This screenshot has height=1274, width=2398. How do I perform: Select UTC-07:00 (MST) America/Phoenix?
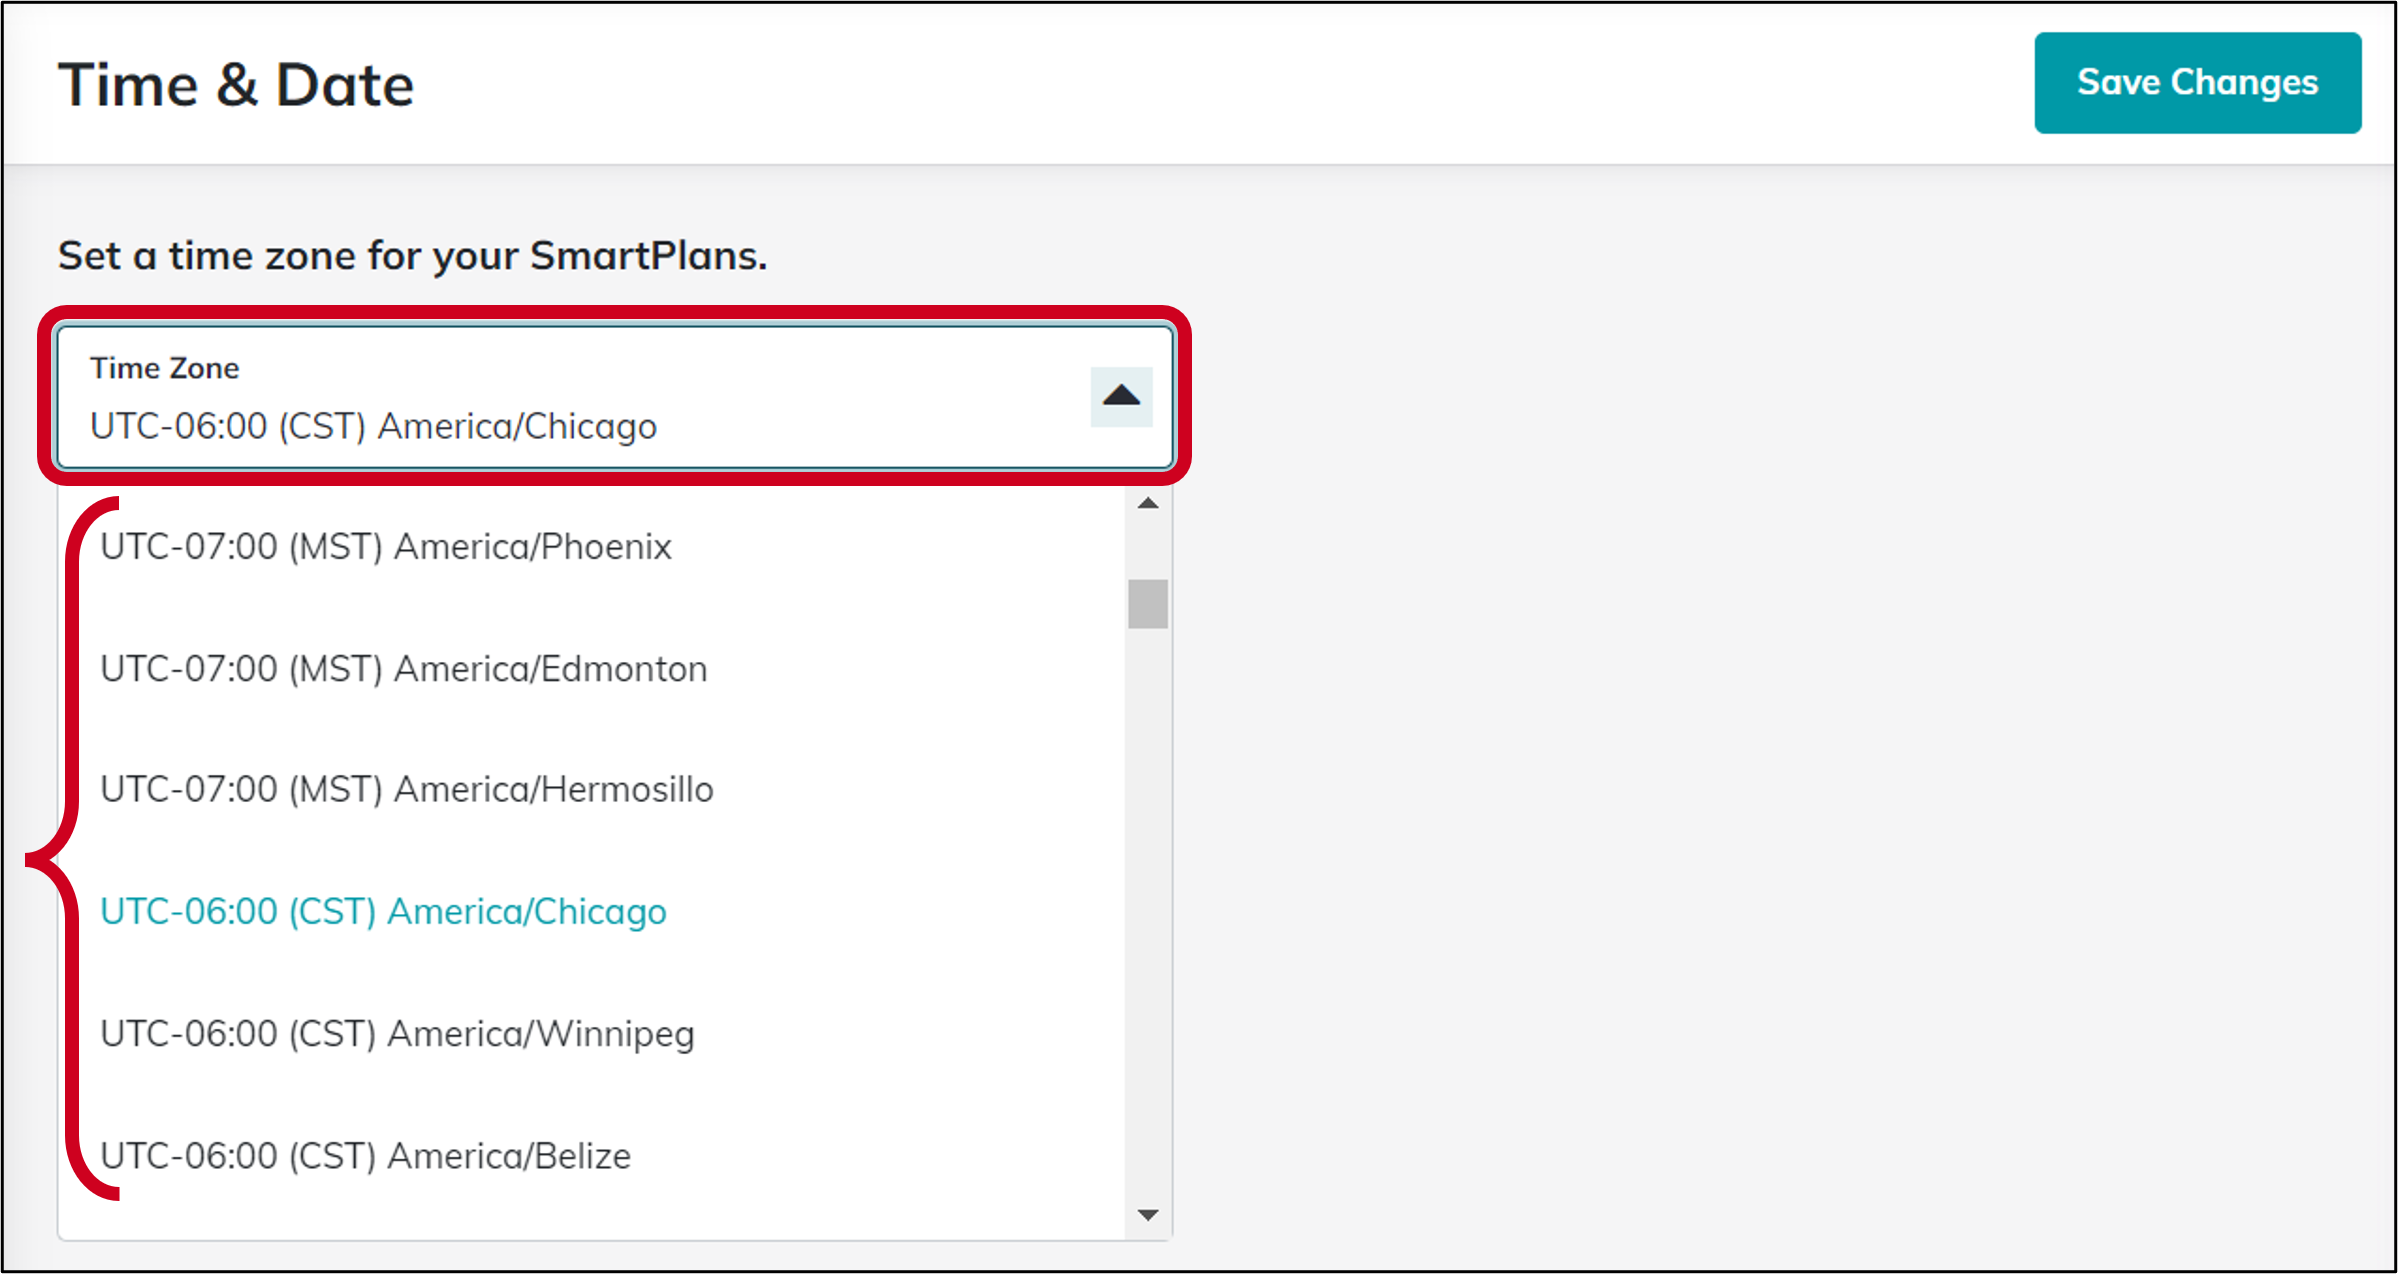point(387,546)
